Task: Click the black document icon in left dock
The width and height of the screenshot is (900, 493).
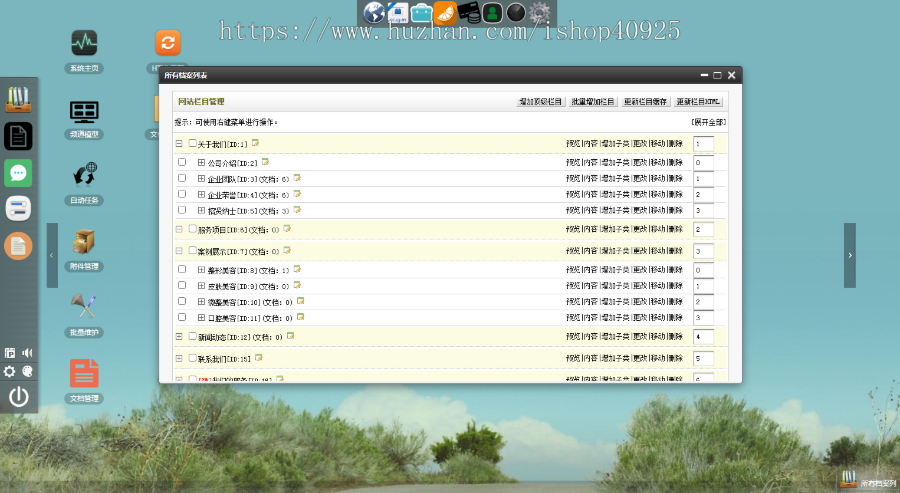Action: point(18,136)
